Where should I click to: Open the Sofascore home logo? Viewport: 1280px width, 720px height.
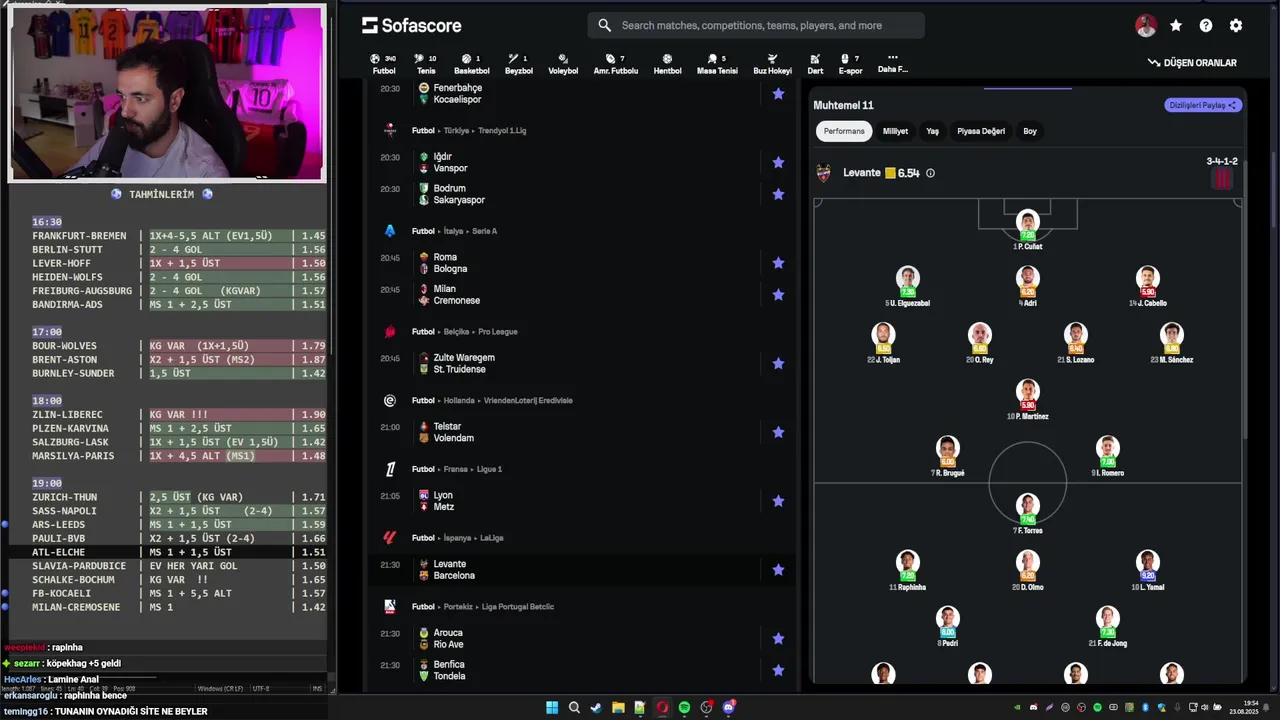pos(411,25)
